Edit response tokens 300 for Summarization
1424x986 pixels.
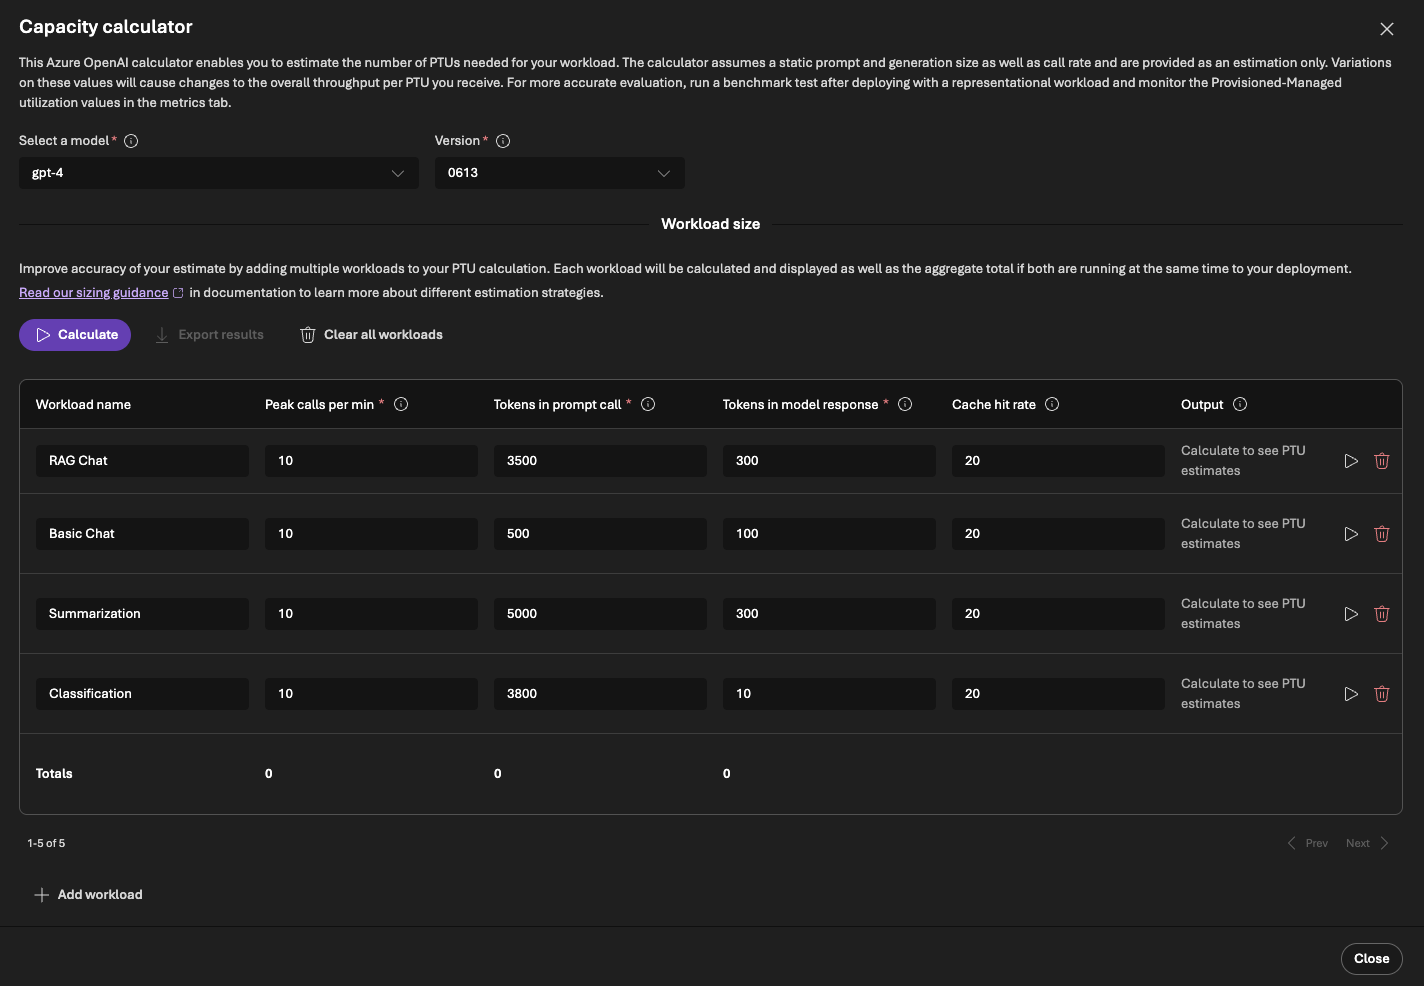829,614
